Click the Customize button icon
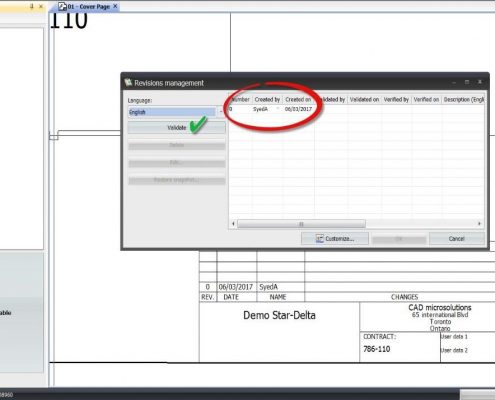The height and width of the screenshot is (400, 495). [320, 239]
